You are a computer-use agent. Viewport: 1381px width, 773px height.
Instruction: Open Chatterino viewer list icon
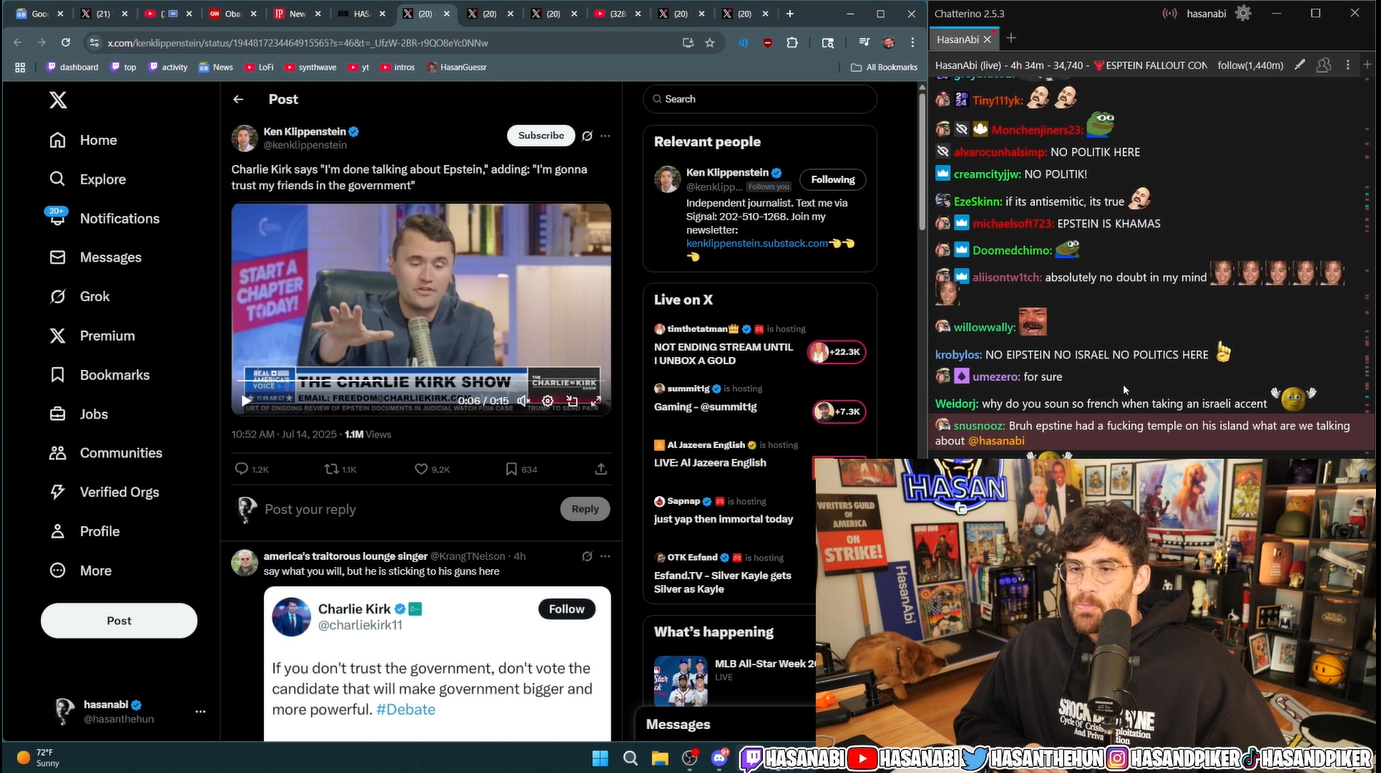(1324, 65)
